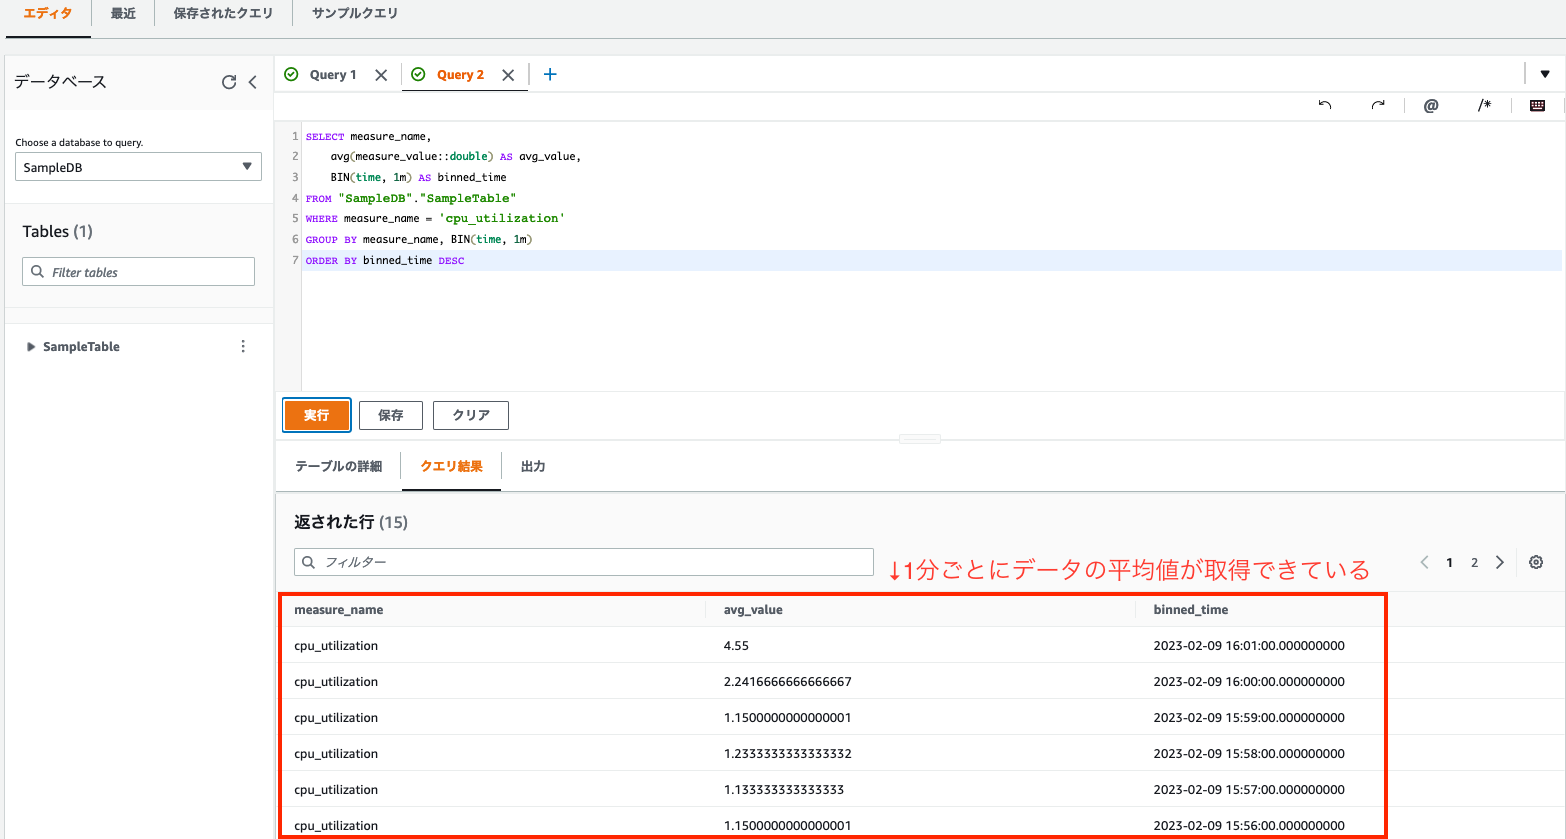Collapse the databases side panel
The height and width of the screenshot is (839, 1566).
point(254,81)
